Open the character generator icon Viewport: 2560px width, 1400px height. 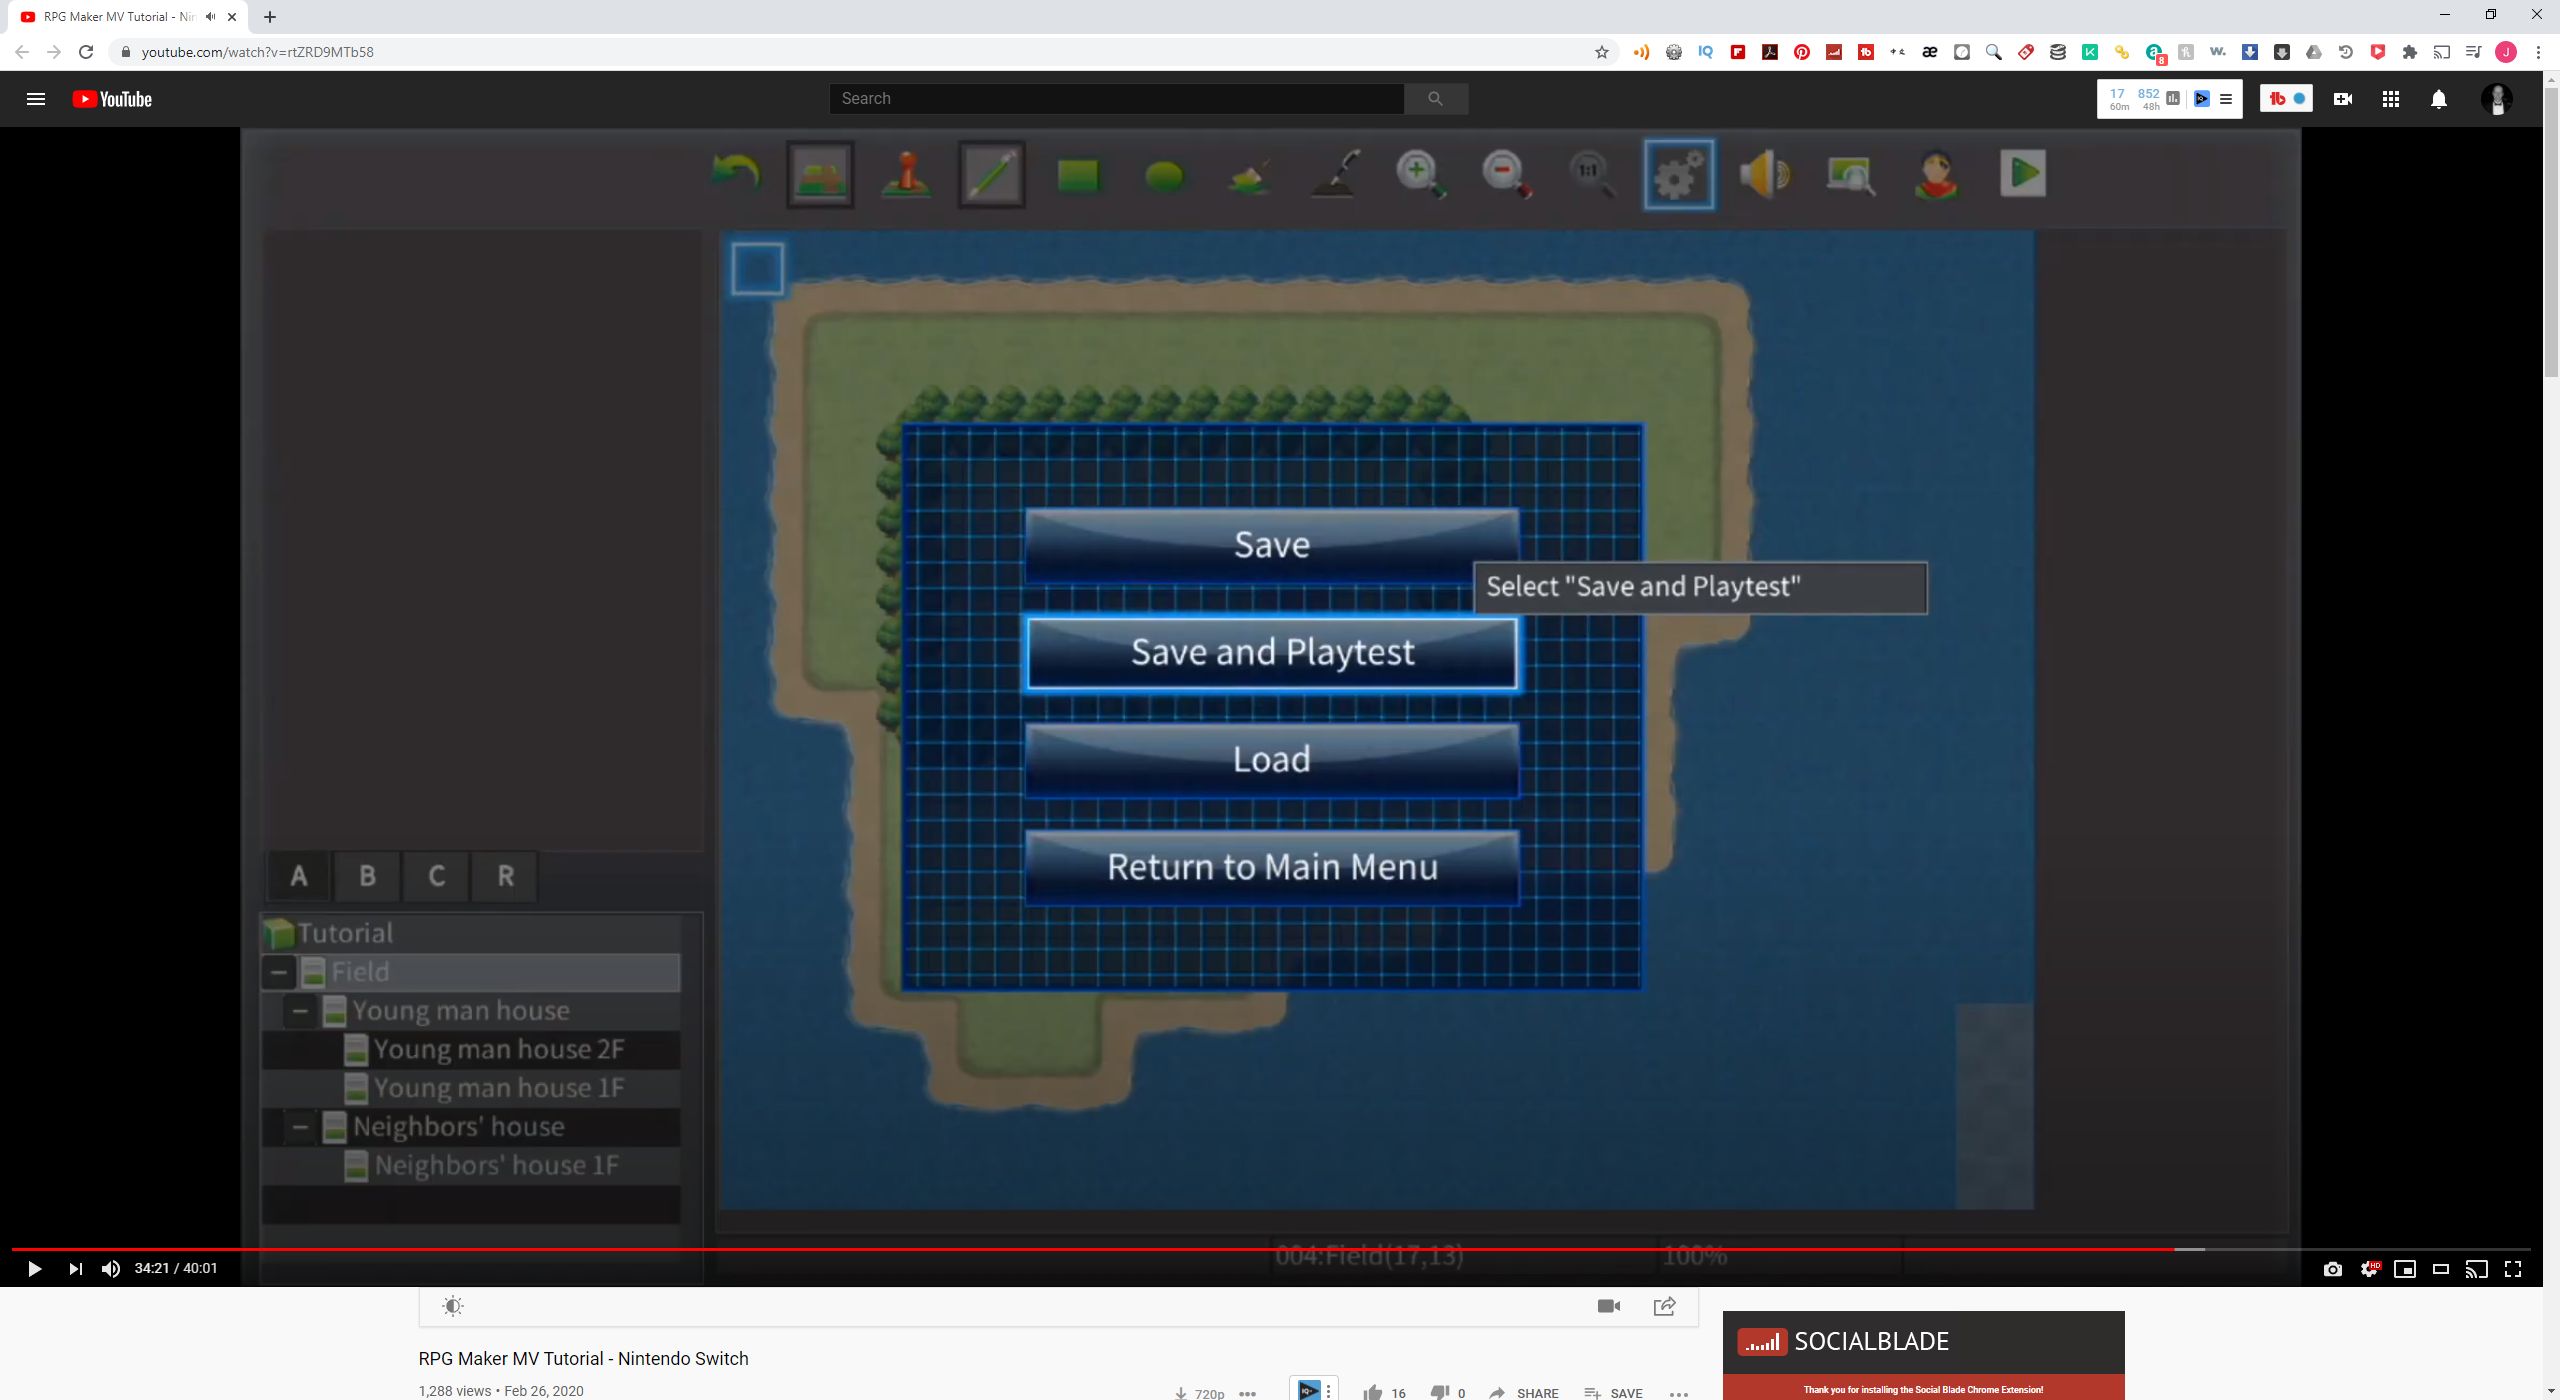[x=1937, y=174]
